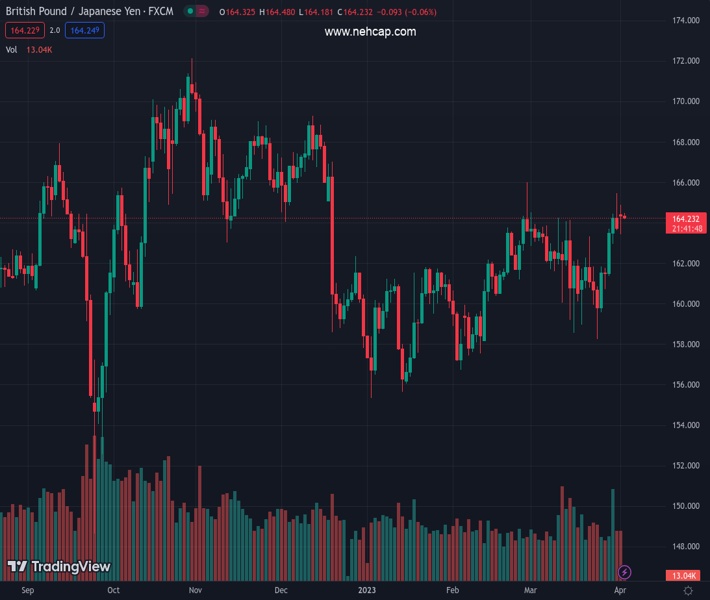Viewport: 710px width, 600px height.
Task: Click the Sep label on time axis
Action: pyautogui.click(x=28, y=590)
